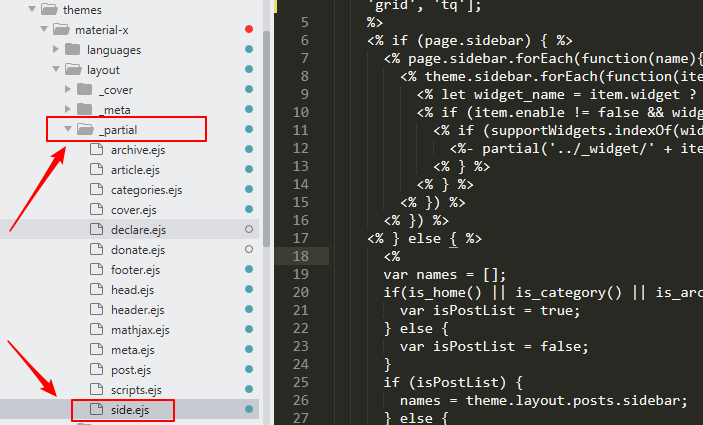Click the post.ejs file icon

click(96, 369)
